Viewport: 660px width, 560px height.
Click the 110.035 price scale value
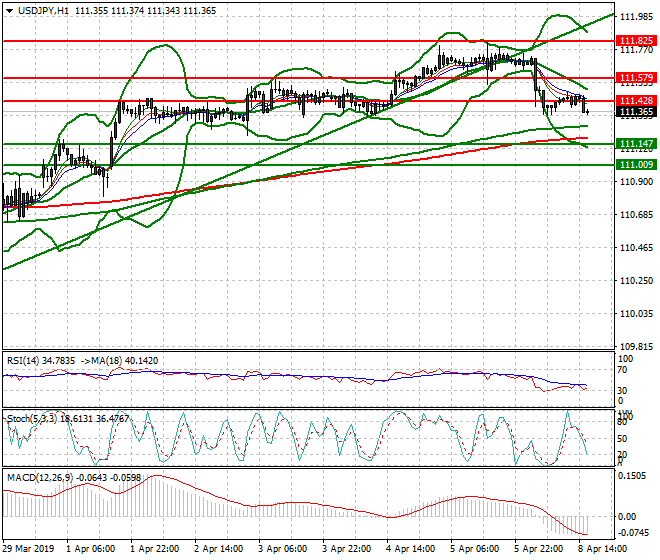pyautogui.click(x=636, y=314)
